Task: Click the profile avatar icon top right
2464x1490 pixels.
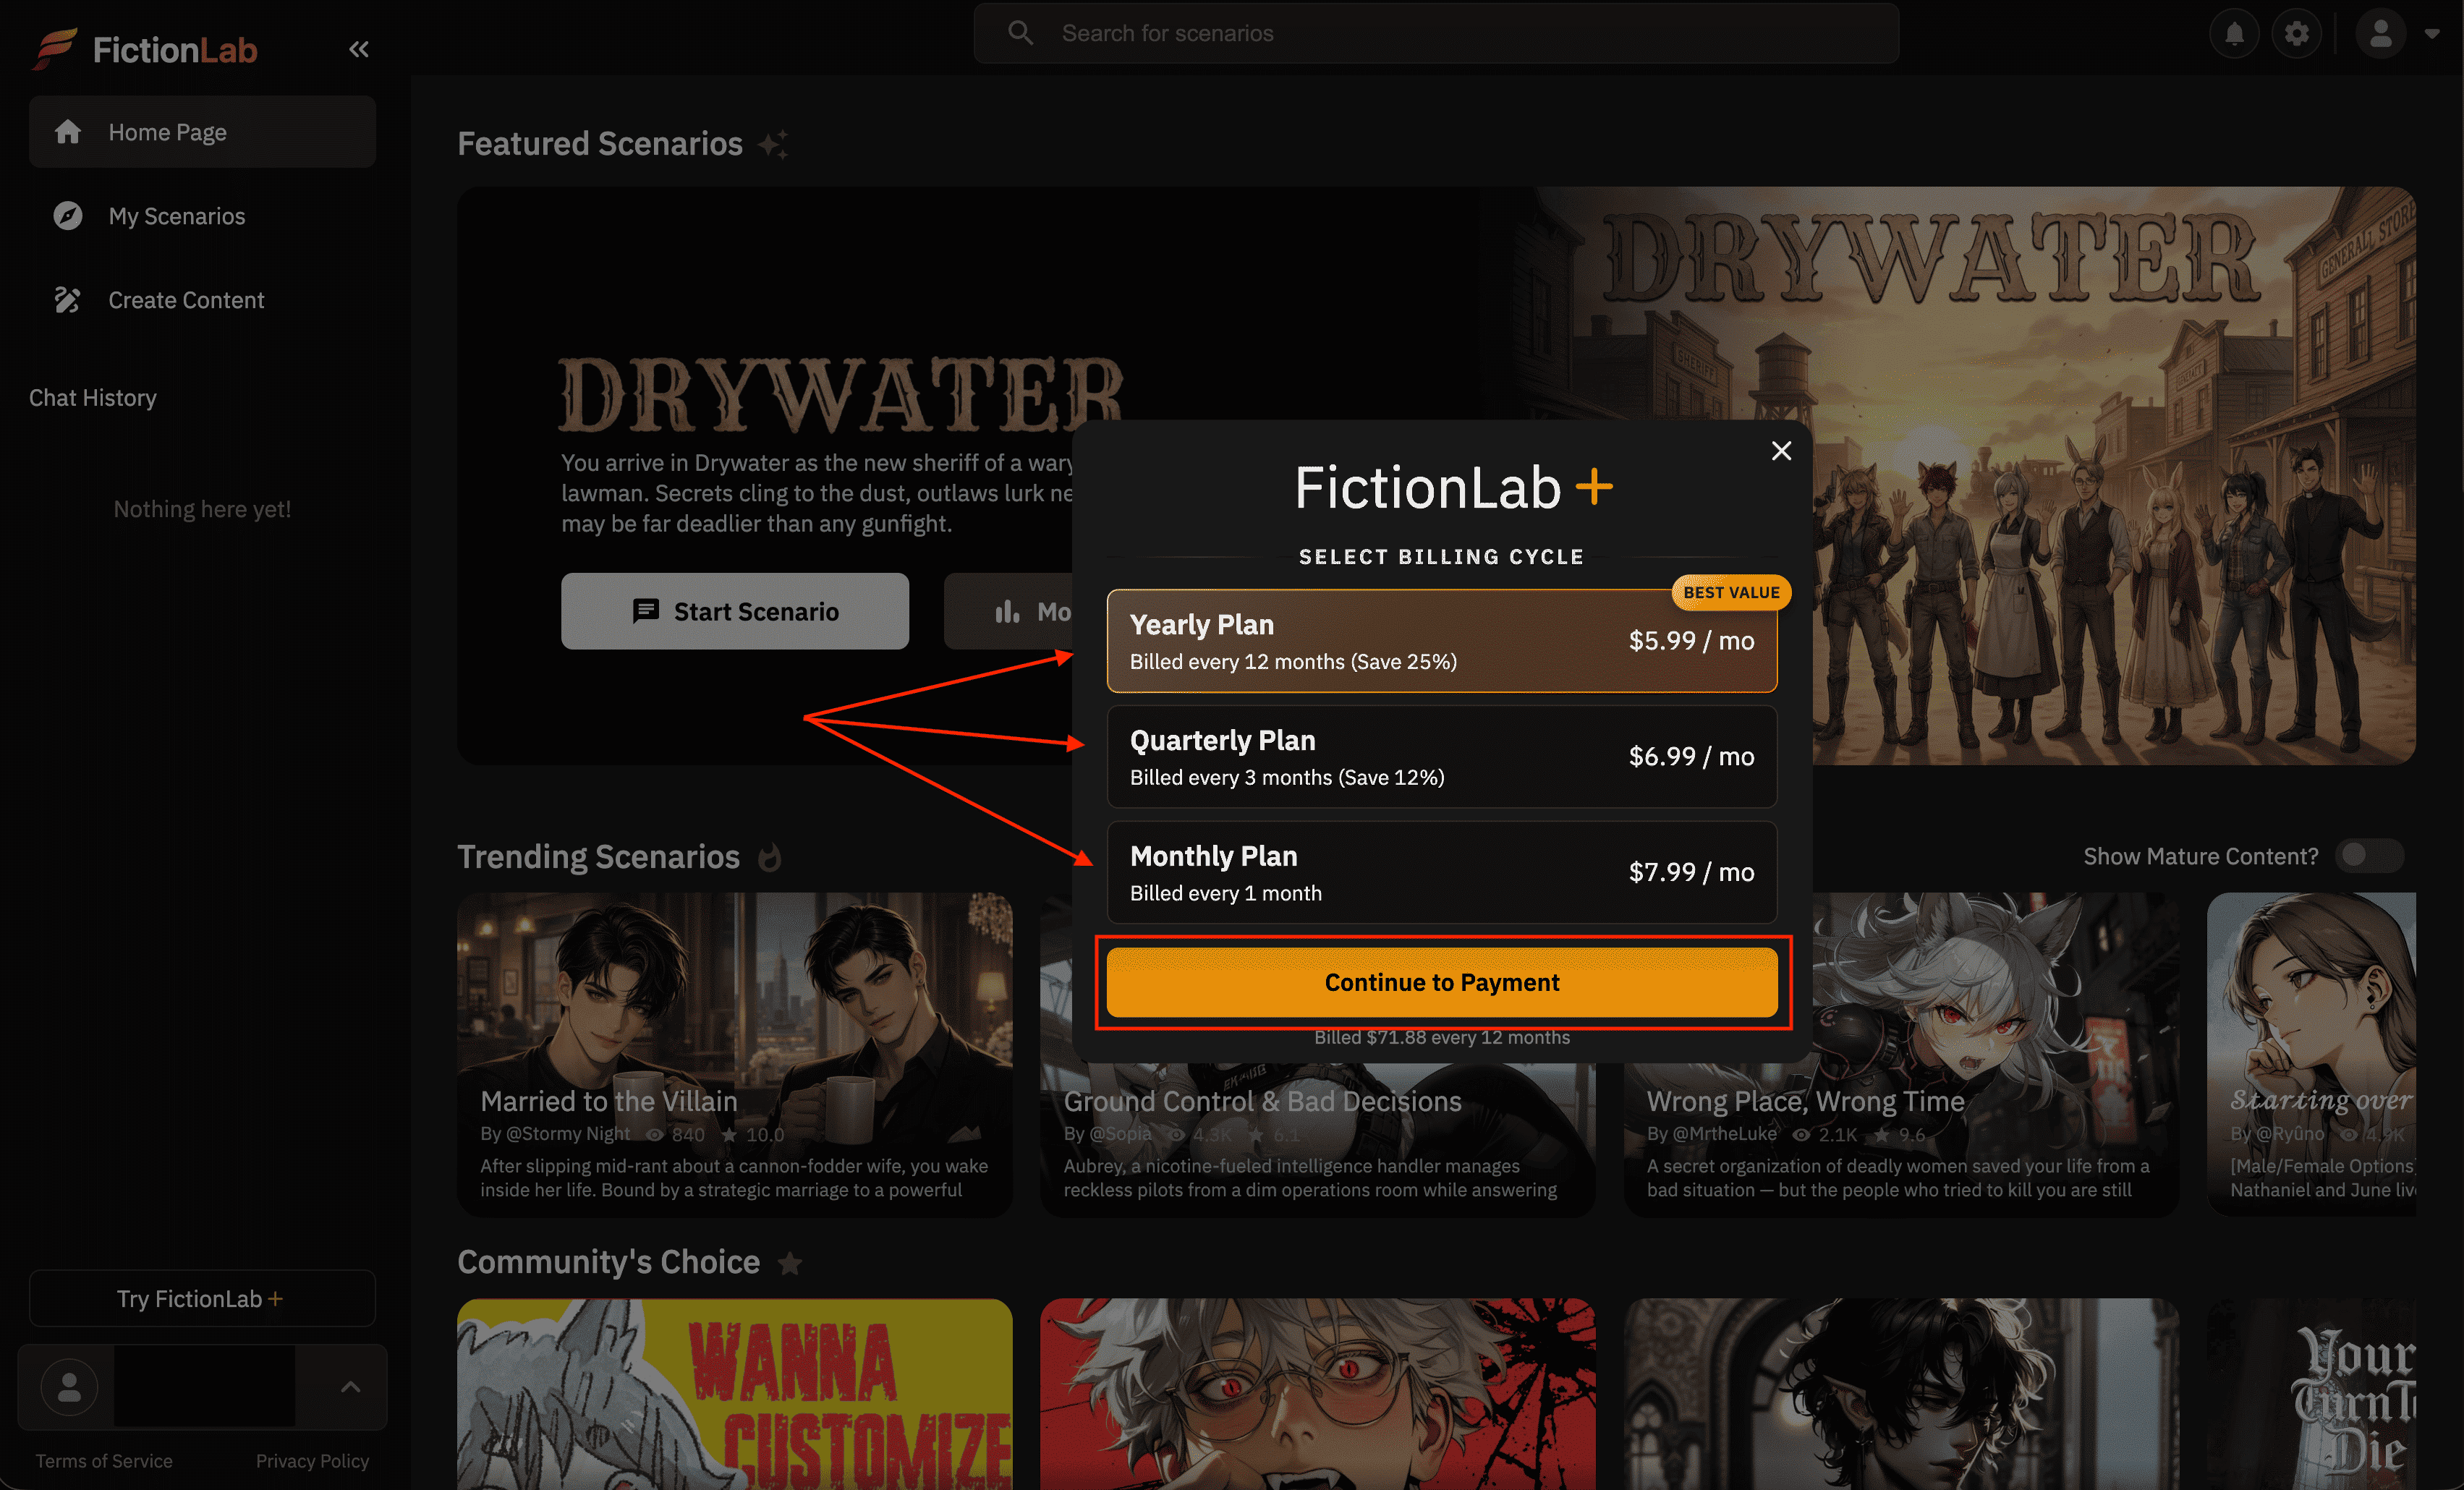Action: coord(2380,34)
